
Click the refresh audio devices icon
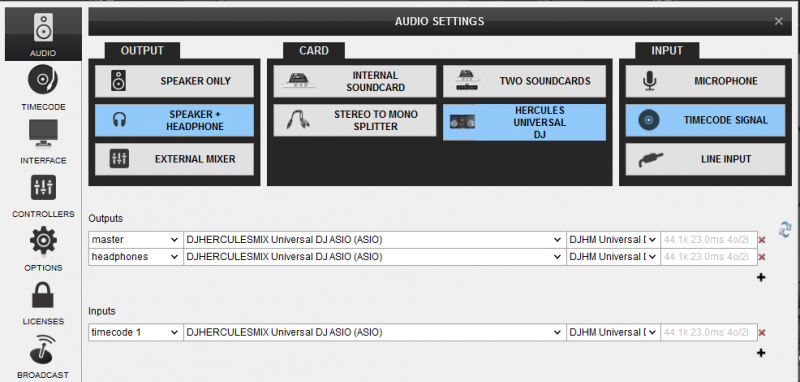click(x=785, y=229)
